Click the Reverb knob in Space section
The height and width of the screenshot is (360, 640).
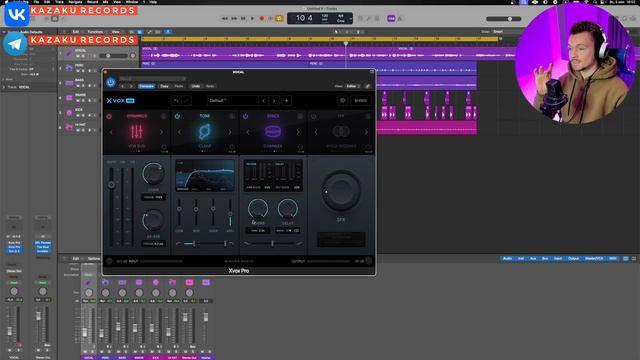(258, 209)
